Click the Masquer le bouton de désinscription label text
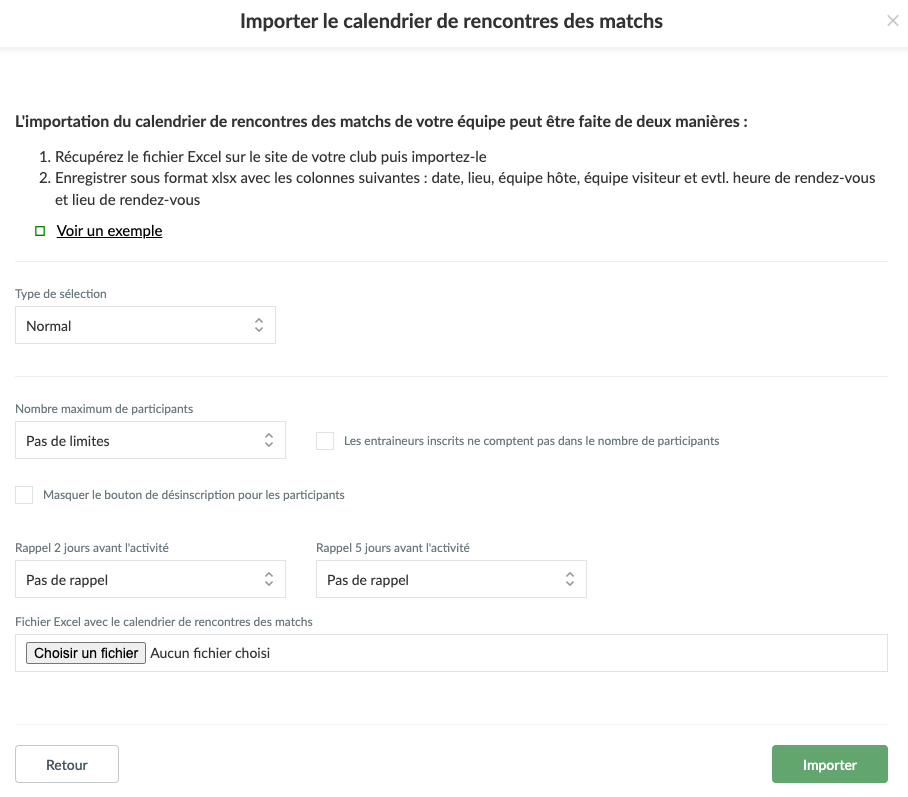This screenshot has width=908, height=797. pyautogui.click(x=194, y=495)
